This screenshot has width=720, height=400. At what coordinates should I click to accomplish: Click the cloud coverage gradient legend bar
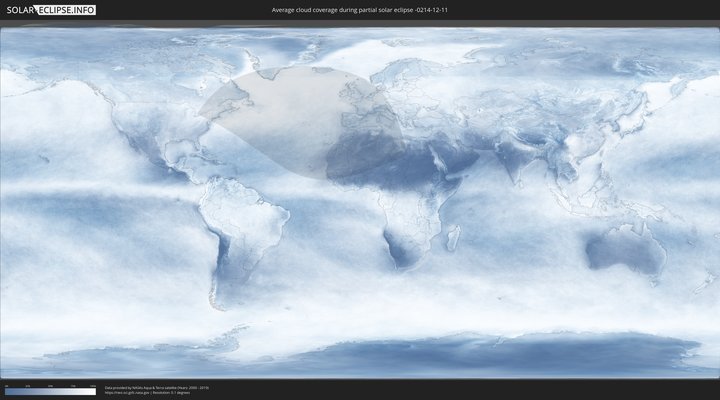(x=50, y=391)
